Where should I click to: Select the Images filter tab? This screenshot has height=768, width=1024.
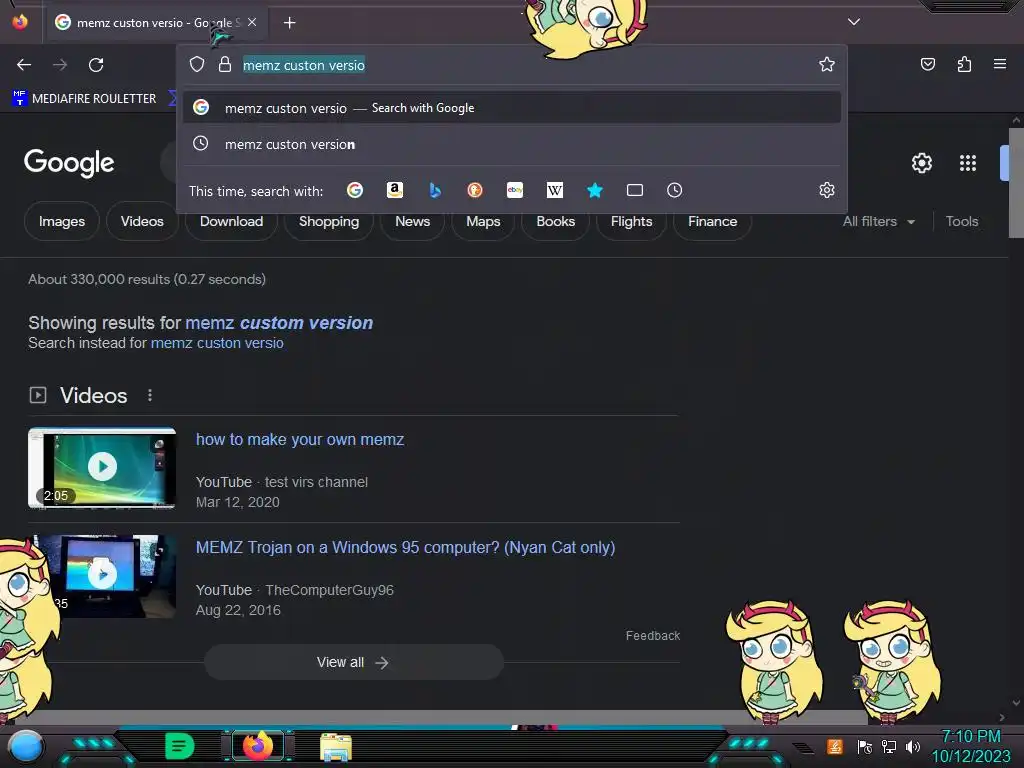click(61, 221)
